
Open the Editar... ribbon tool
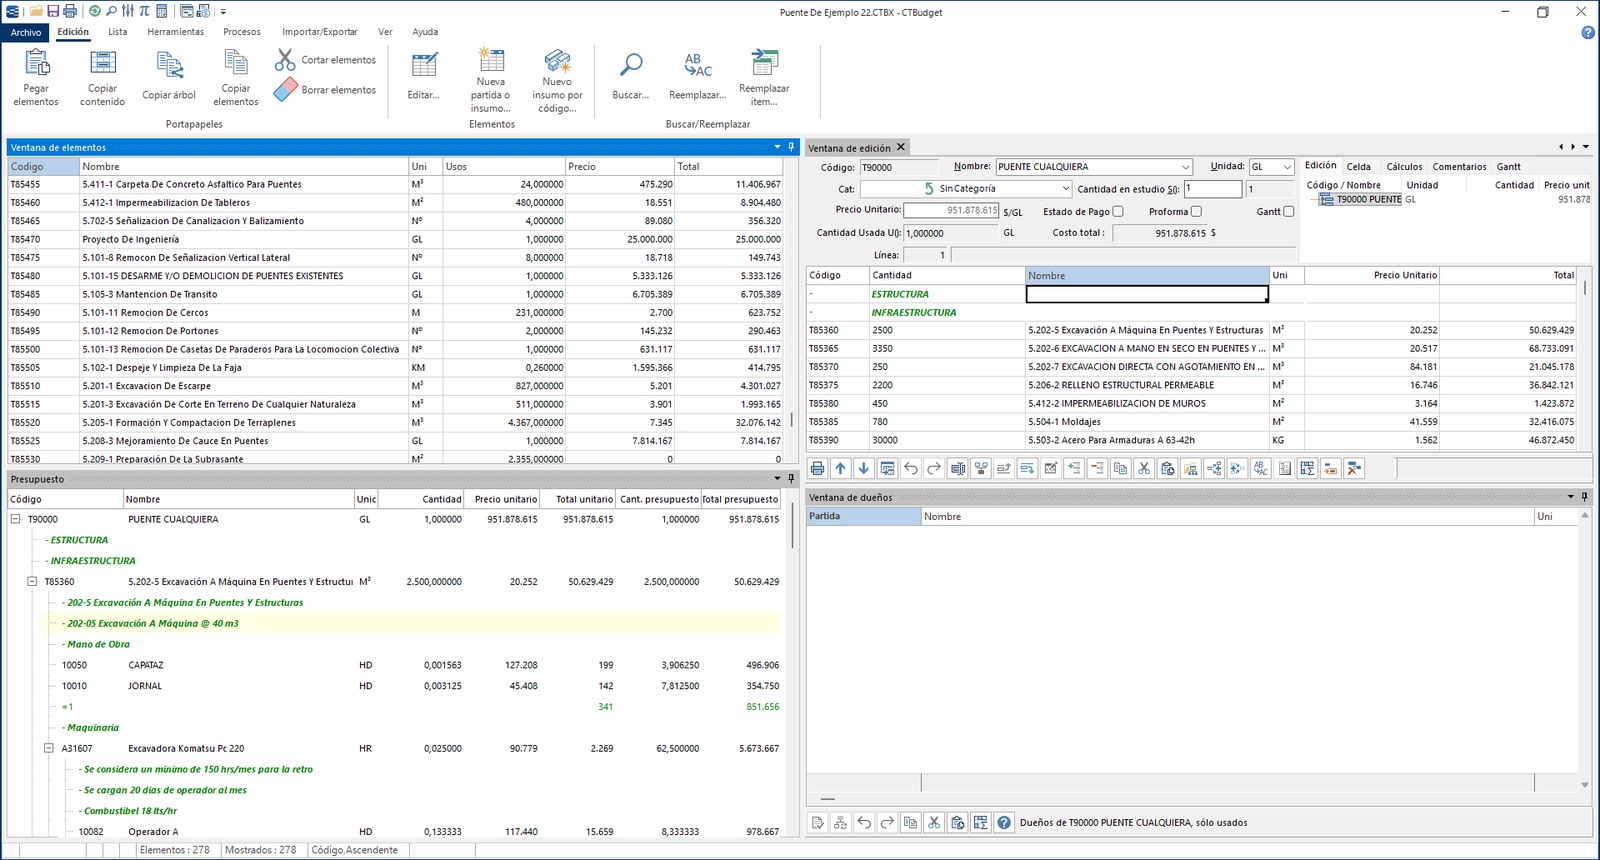(x=424, y=77)
